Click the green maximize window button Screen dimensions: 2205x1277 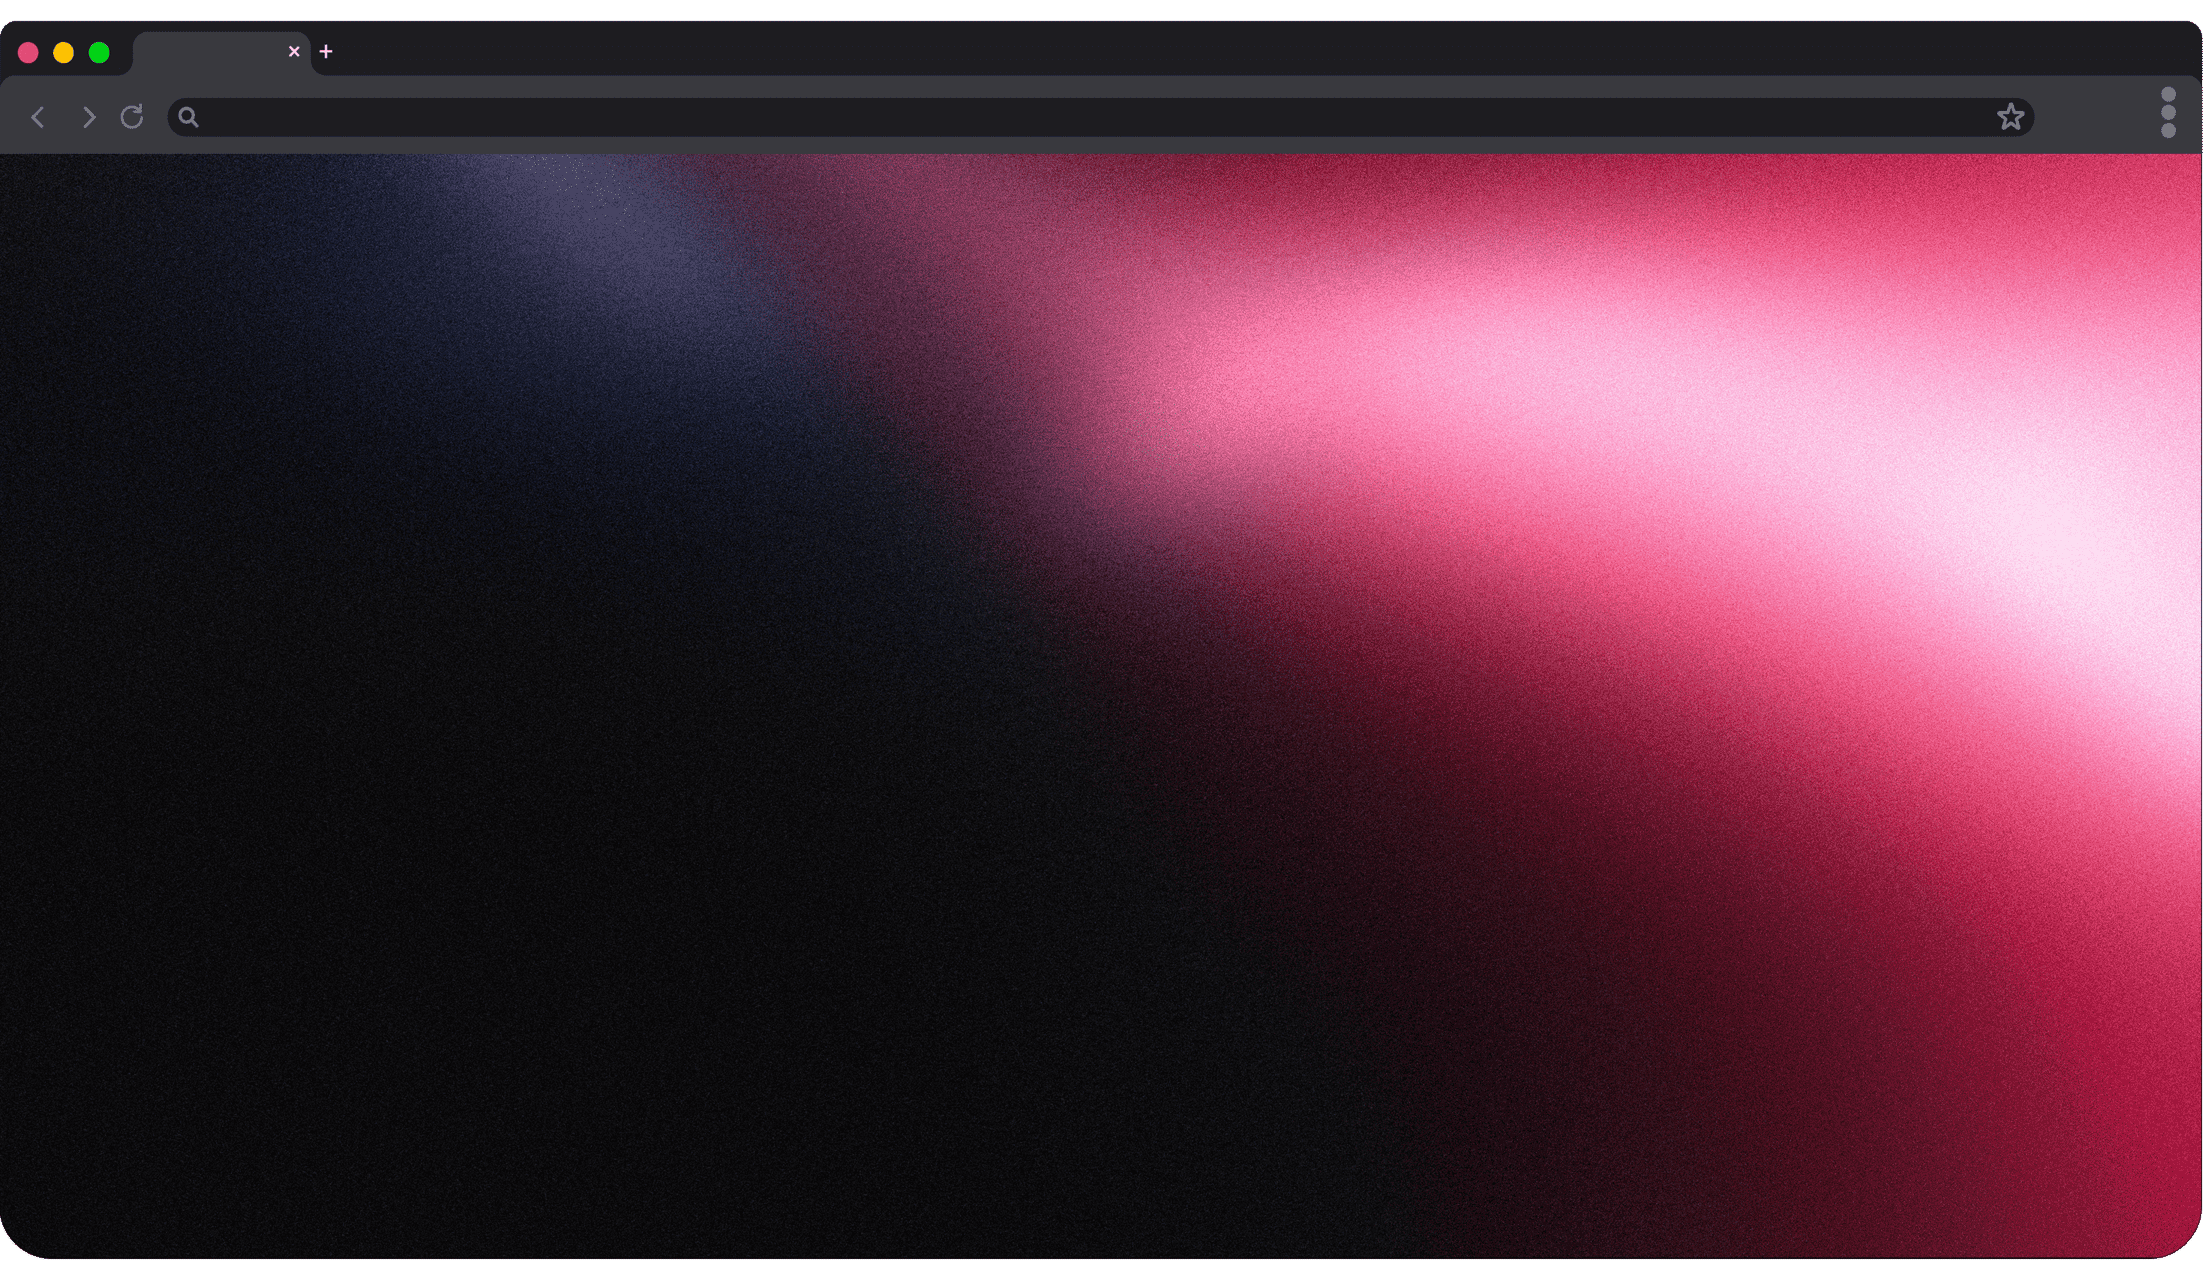[x=99, y=53]
